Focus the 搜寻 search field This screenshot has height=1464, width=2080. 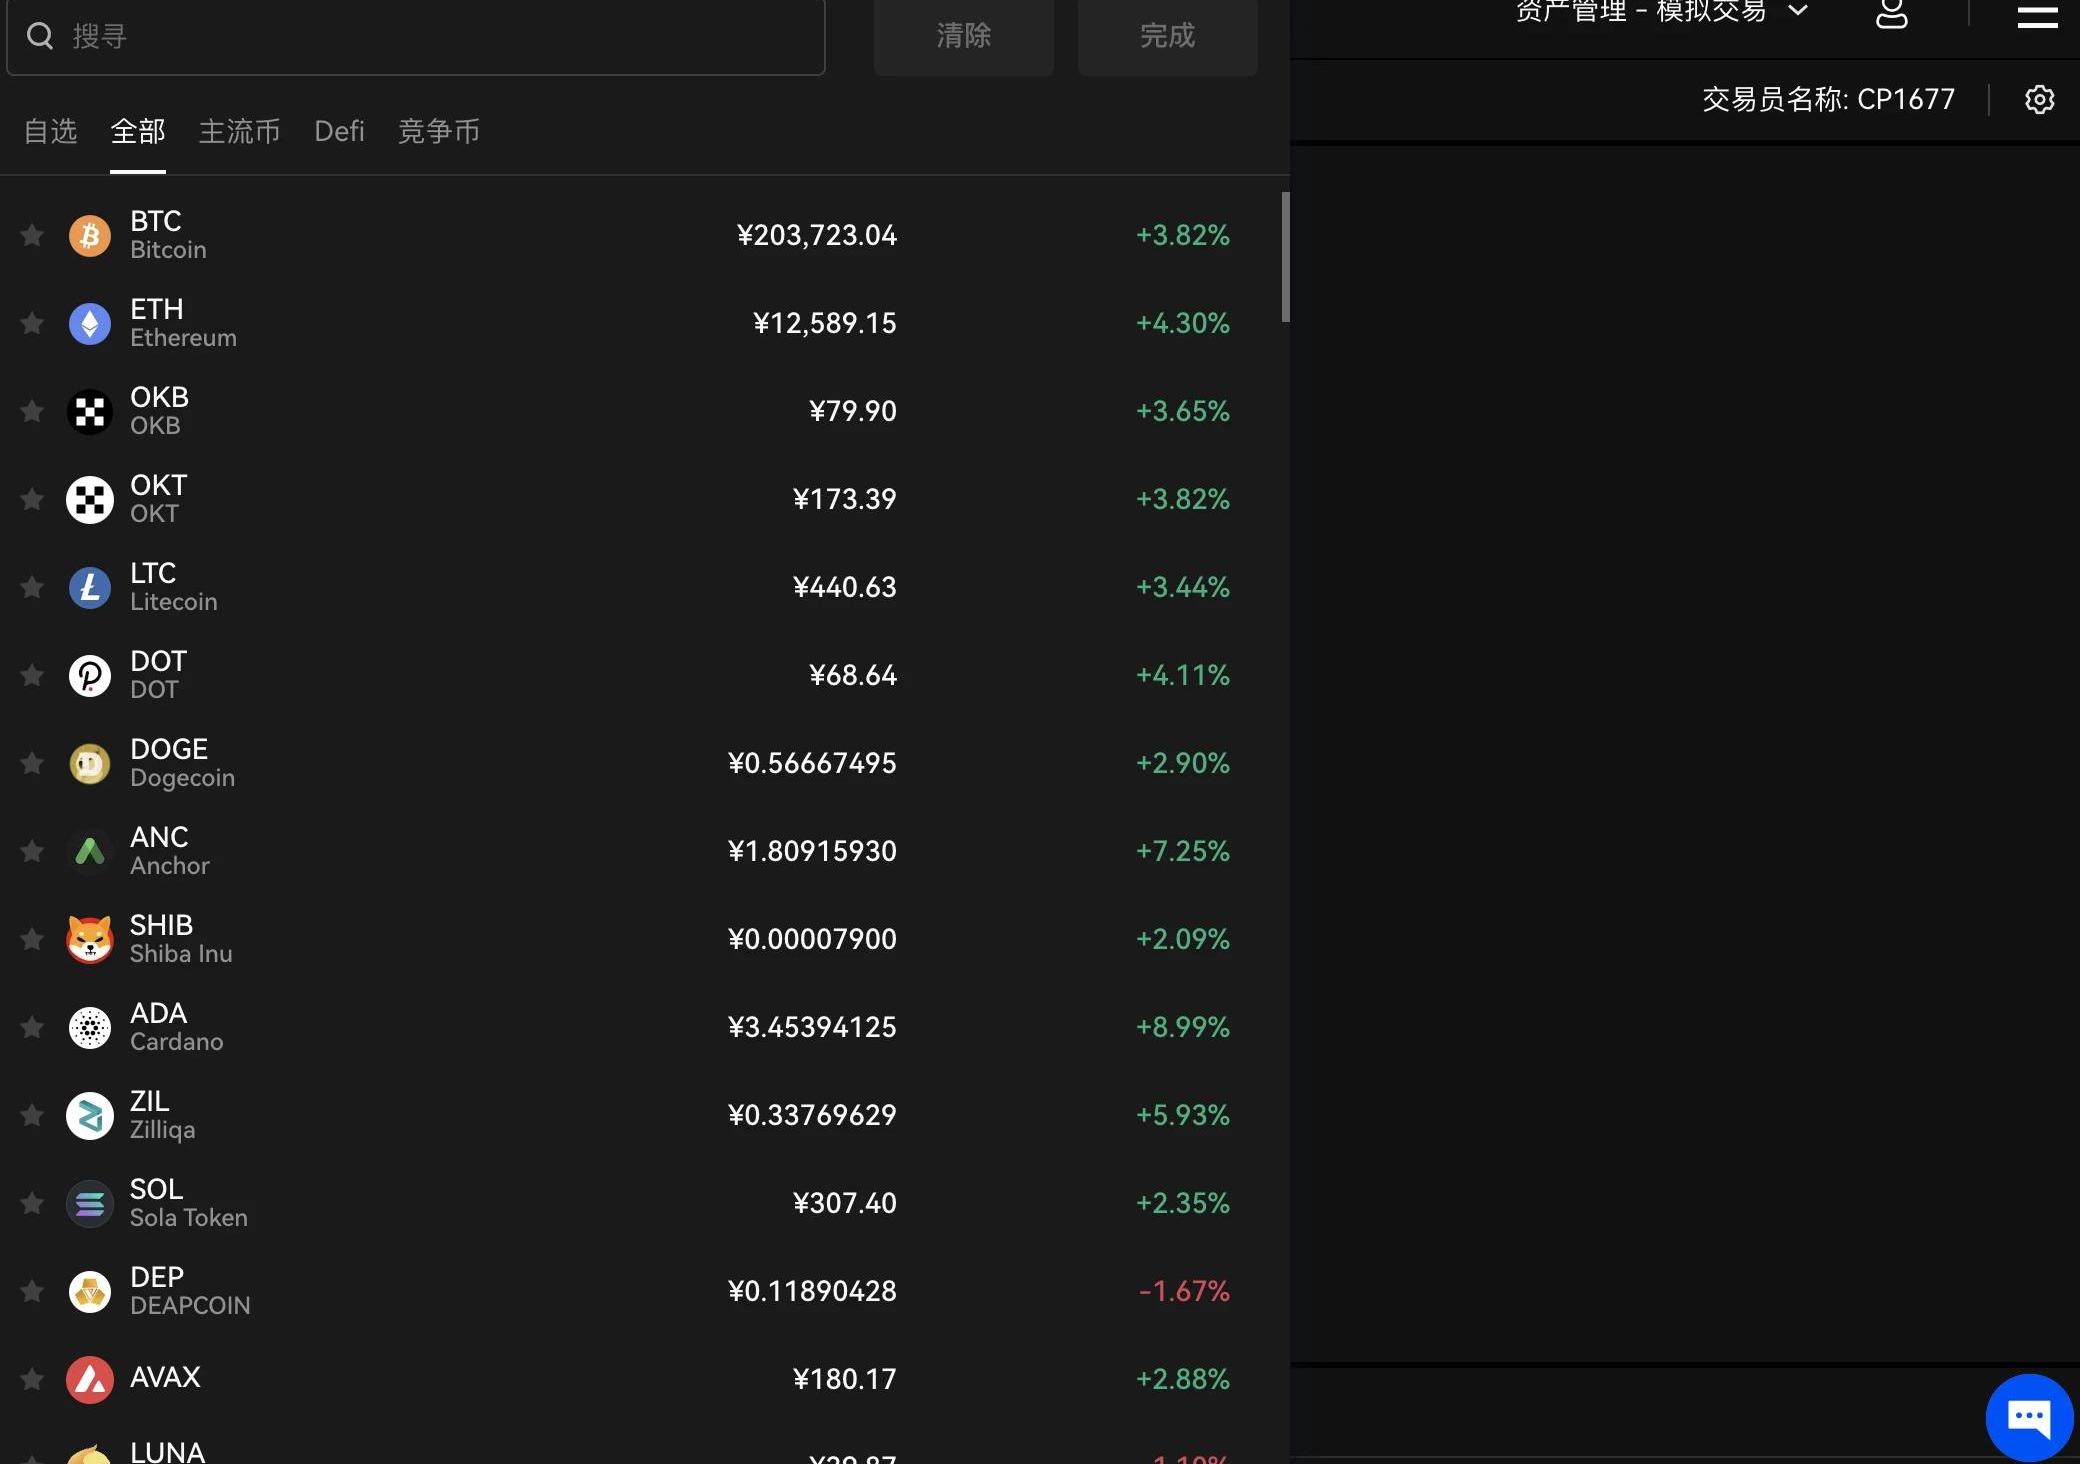(x=440, y=37)
